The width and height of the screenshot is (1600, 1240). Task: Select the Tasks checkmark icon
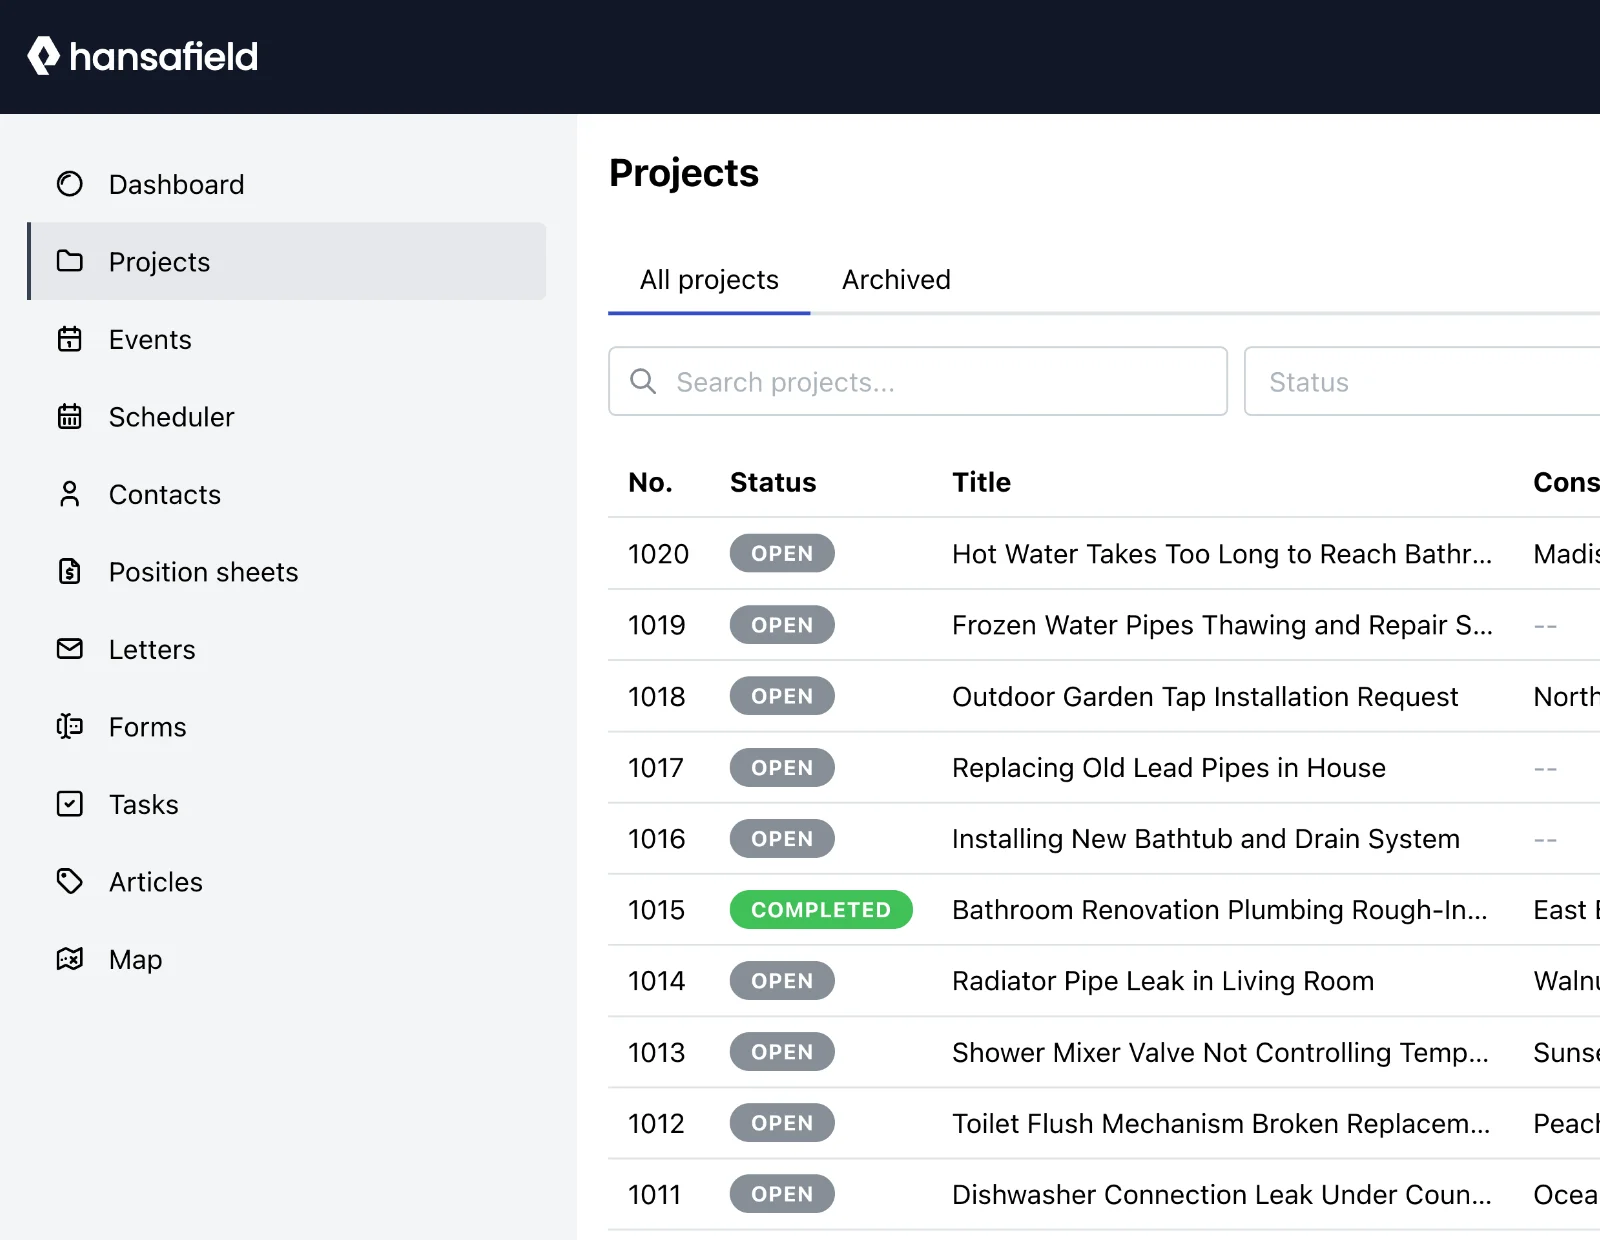69,804
